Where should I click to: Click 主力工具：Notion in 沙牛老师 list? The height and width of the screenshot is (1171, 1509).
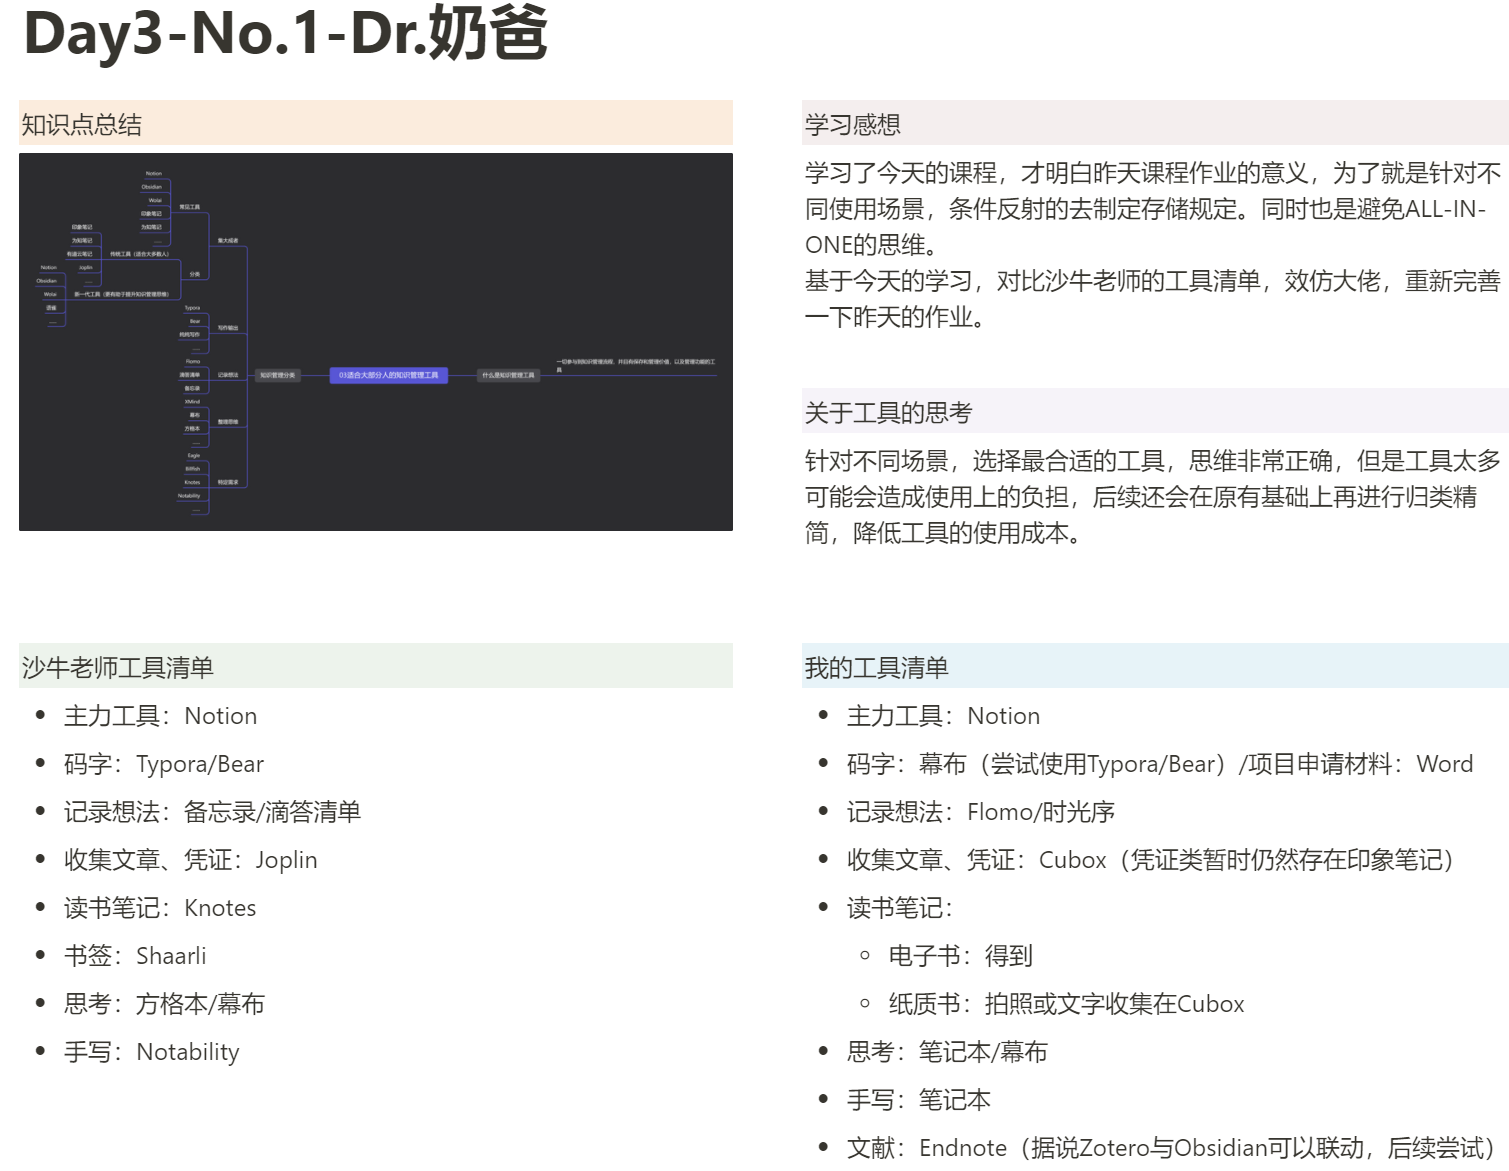pos(161,716)
